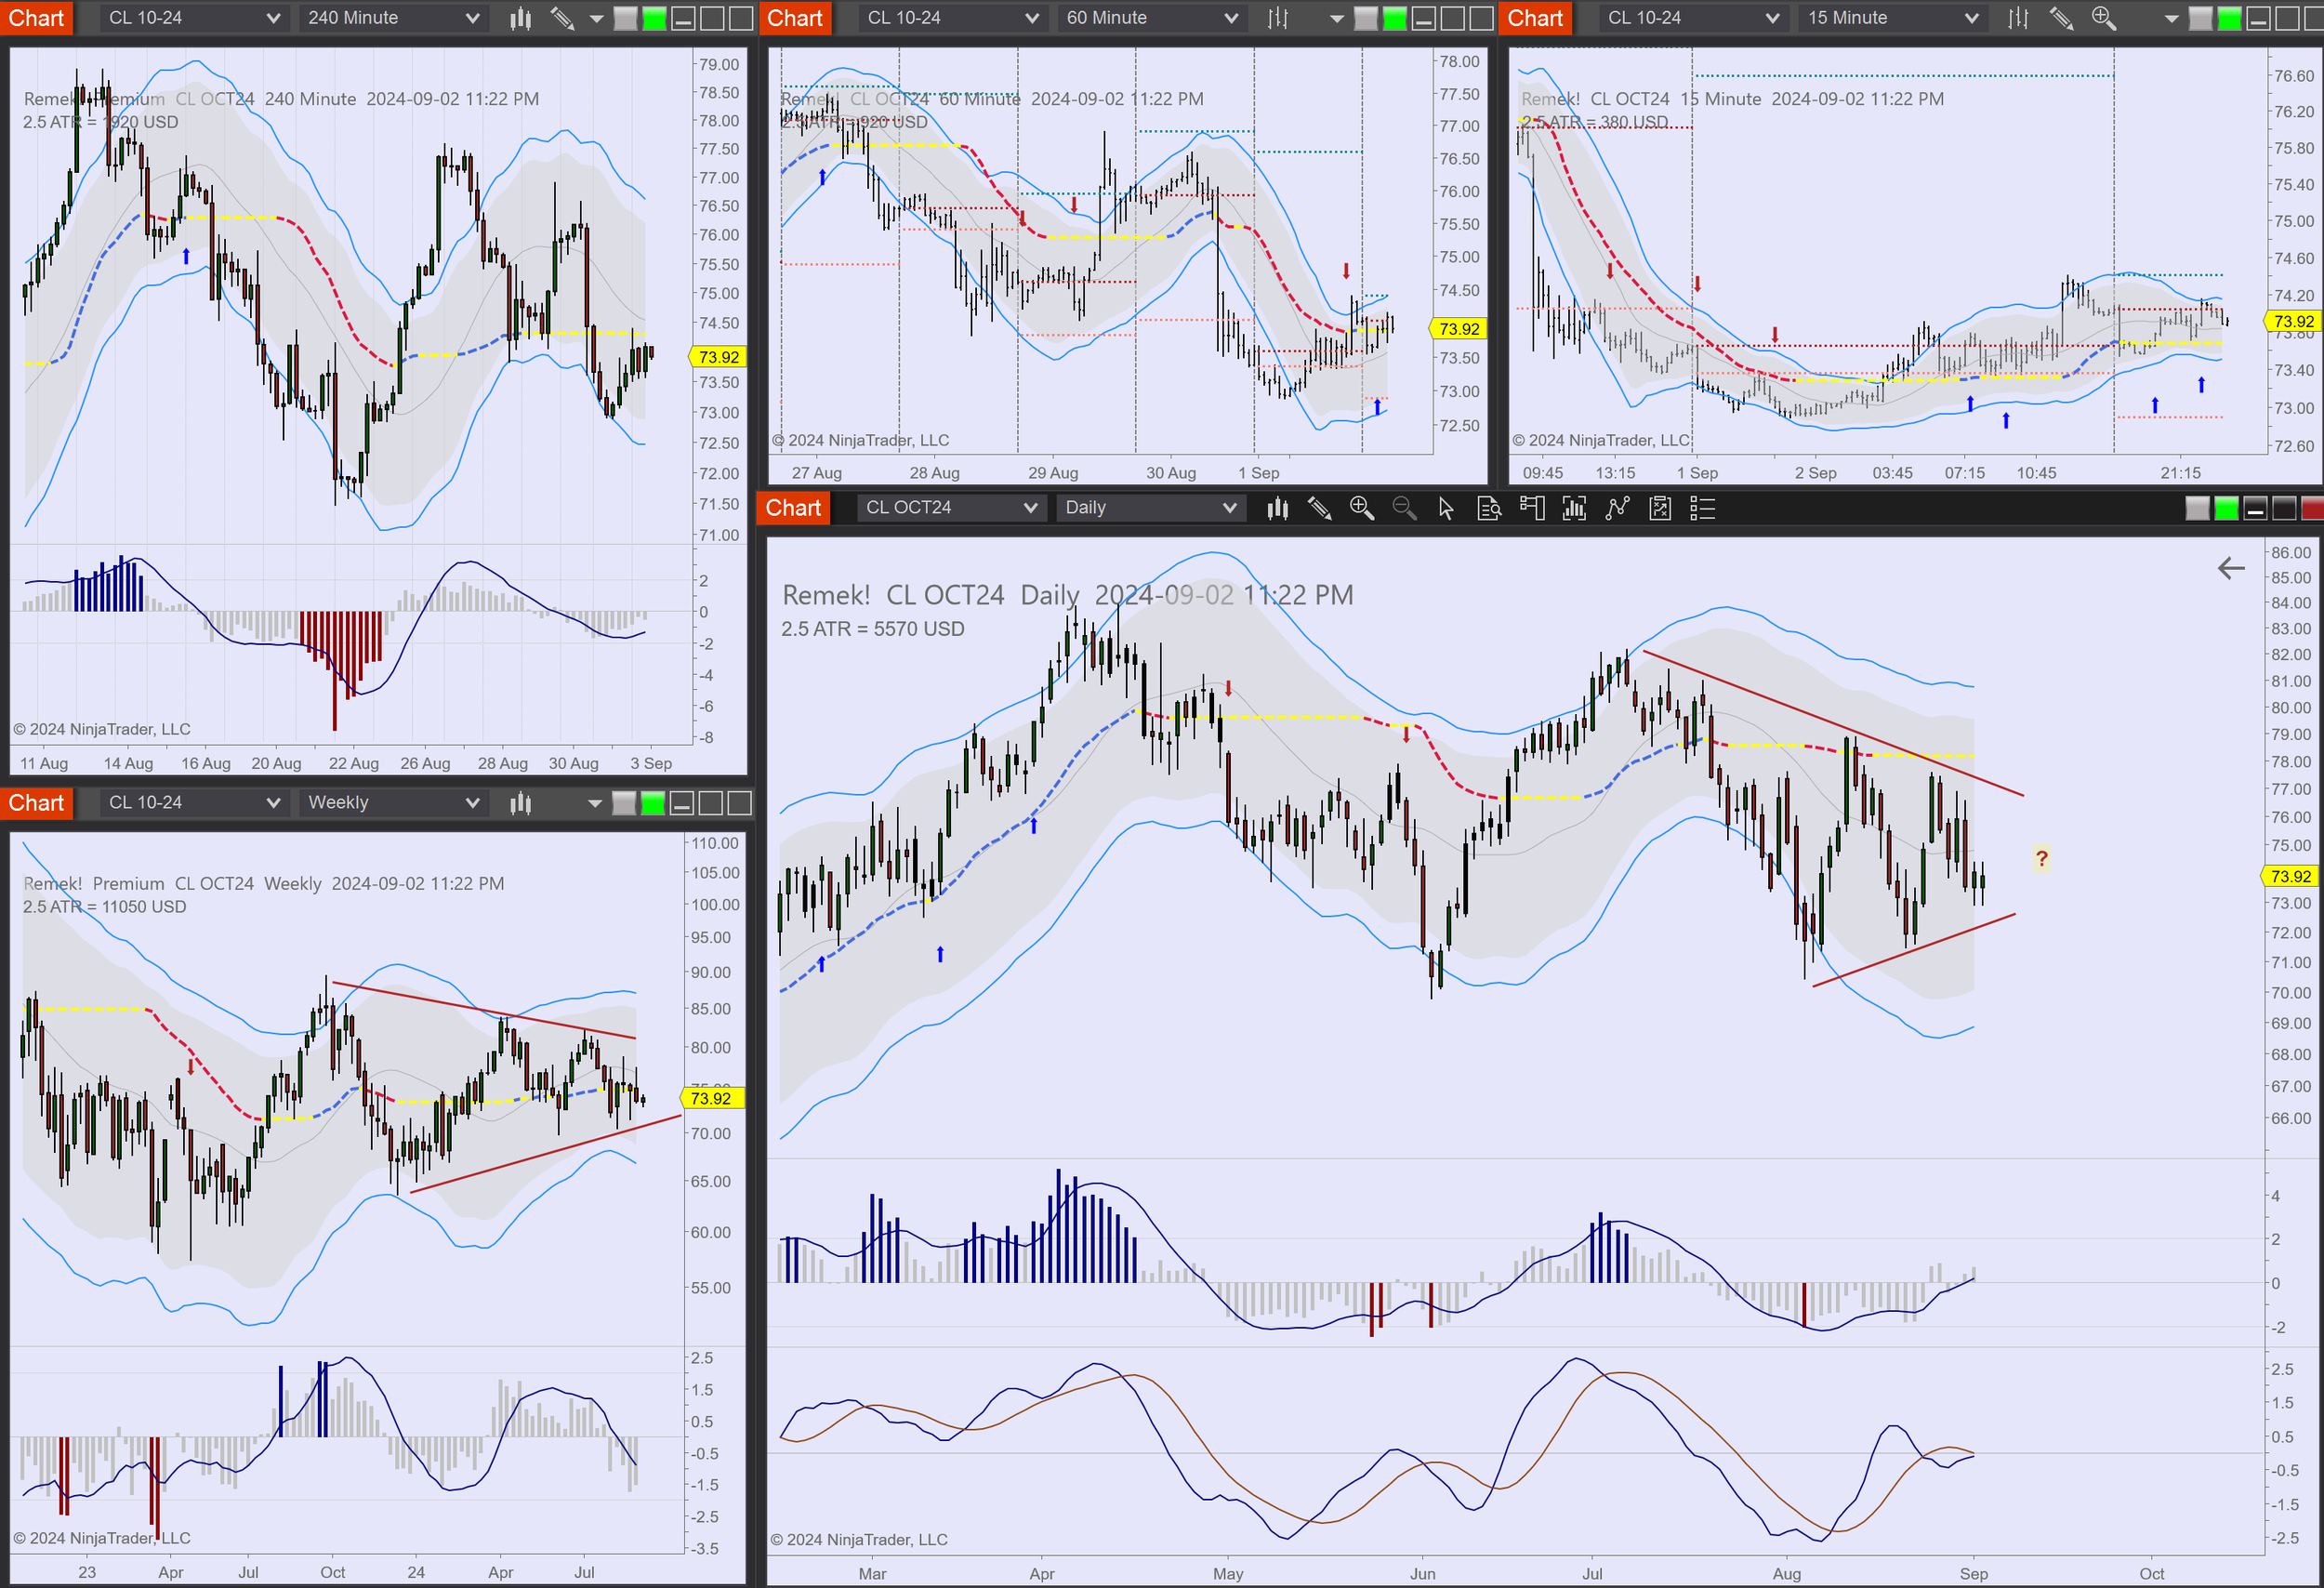Click drawing pencil icon in 240 Minute chart

562,18
